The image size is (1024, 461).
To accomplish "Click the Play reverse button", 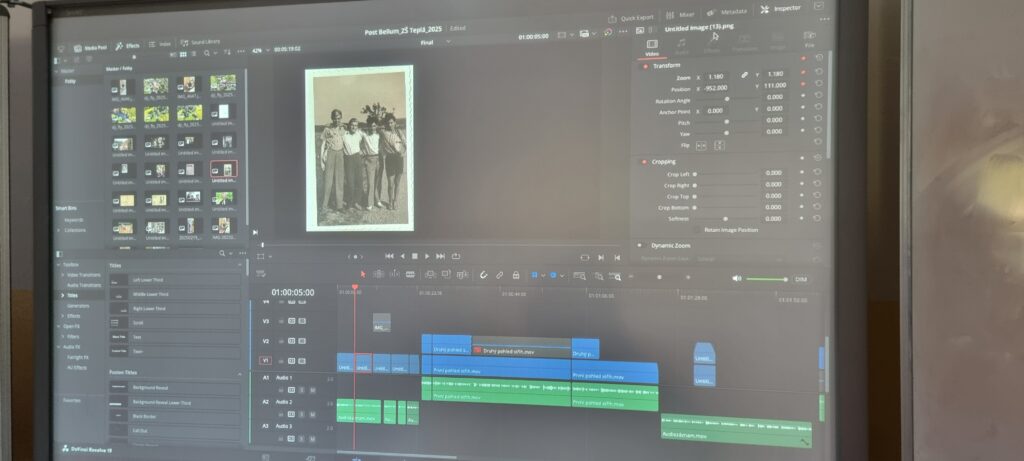I will point(402,256).
